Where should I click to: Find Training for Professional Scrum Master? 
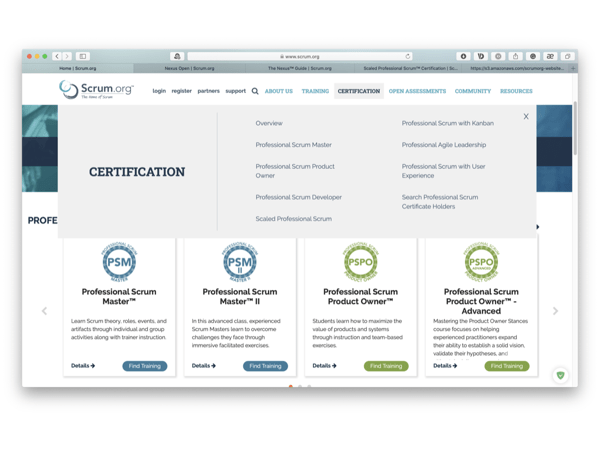click(x=145, y=366)
